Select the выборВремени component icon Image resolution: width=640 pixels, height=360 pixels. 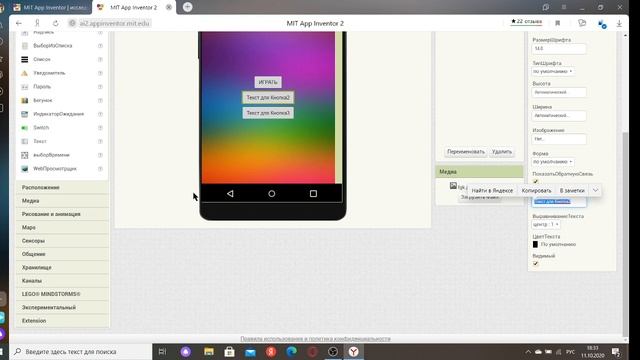point(25,155)
